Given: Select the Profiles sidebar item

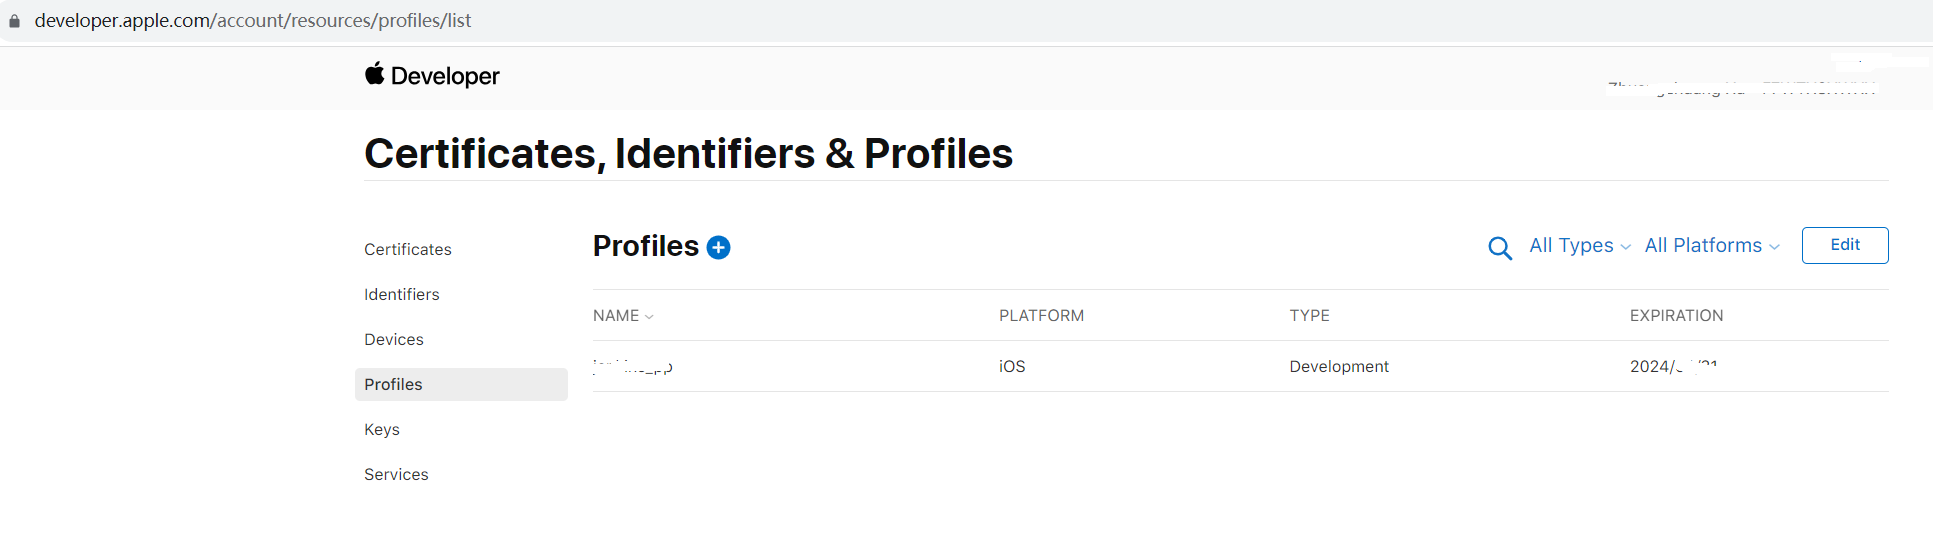Looking at the screenshot, I should 394,384.
